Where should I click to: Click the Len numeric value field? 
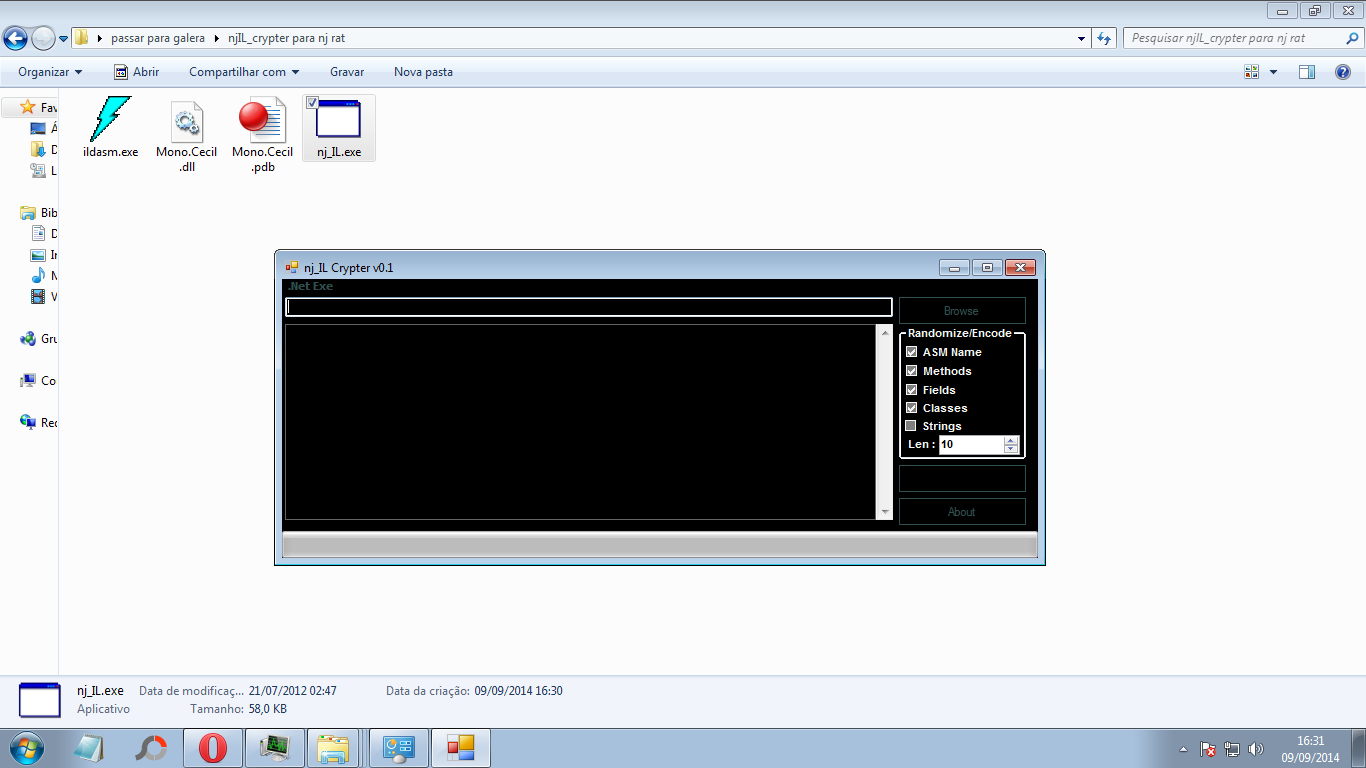tap(971, 444)
